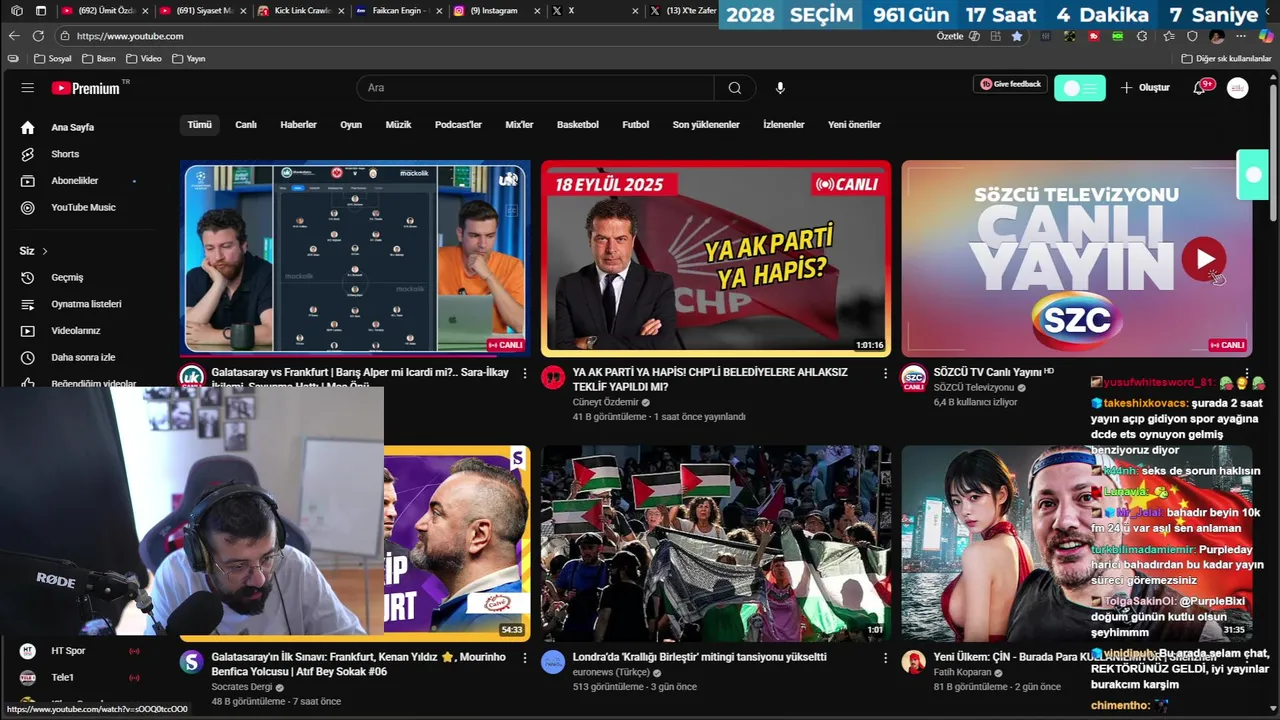Image resolution: width=1280 pixels, height=720 pixels.
Task: Open the browser profile picture
Action: click(1216, 36)
